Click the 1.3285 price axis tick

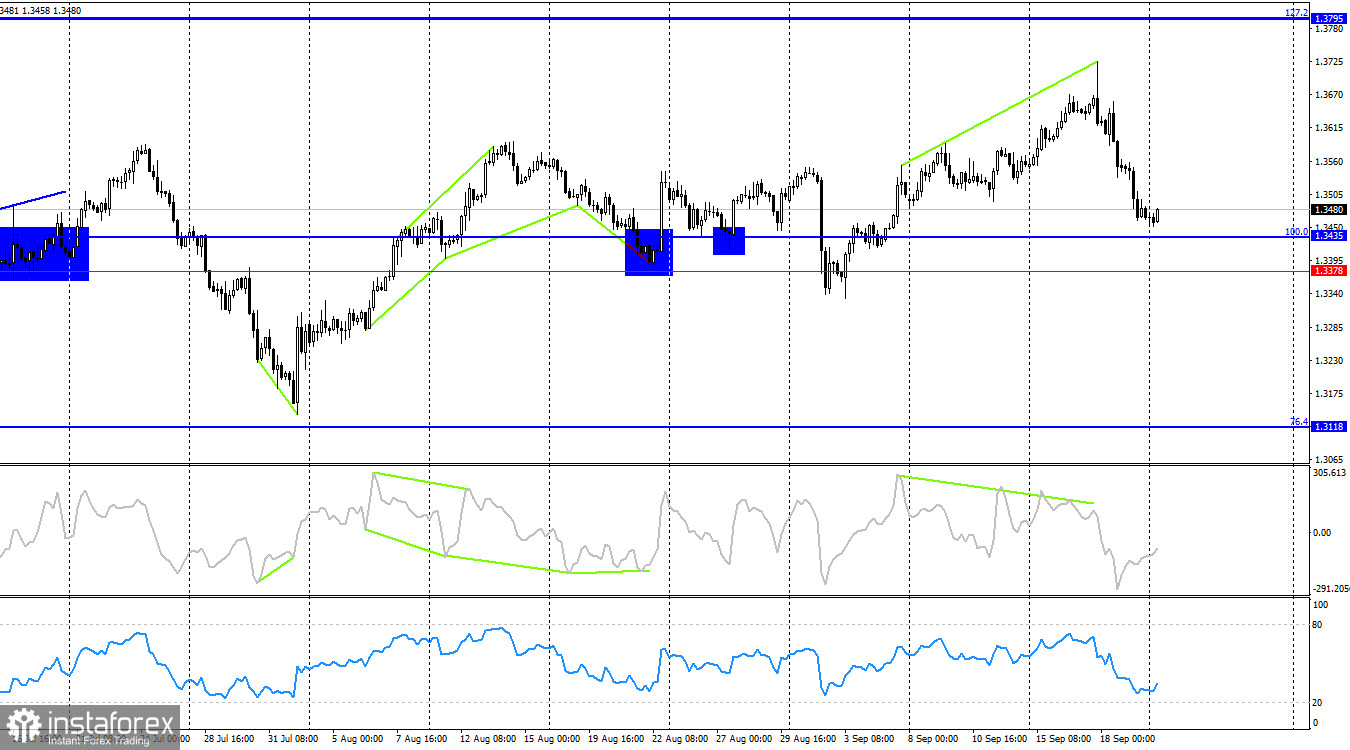tap(1329, 327)
